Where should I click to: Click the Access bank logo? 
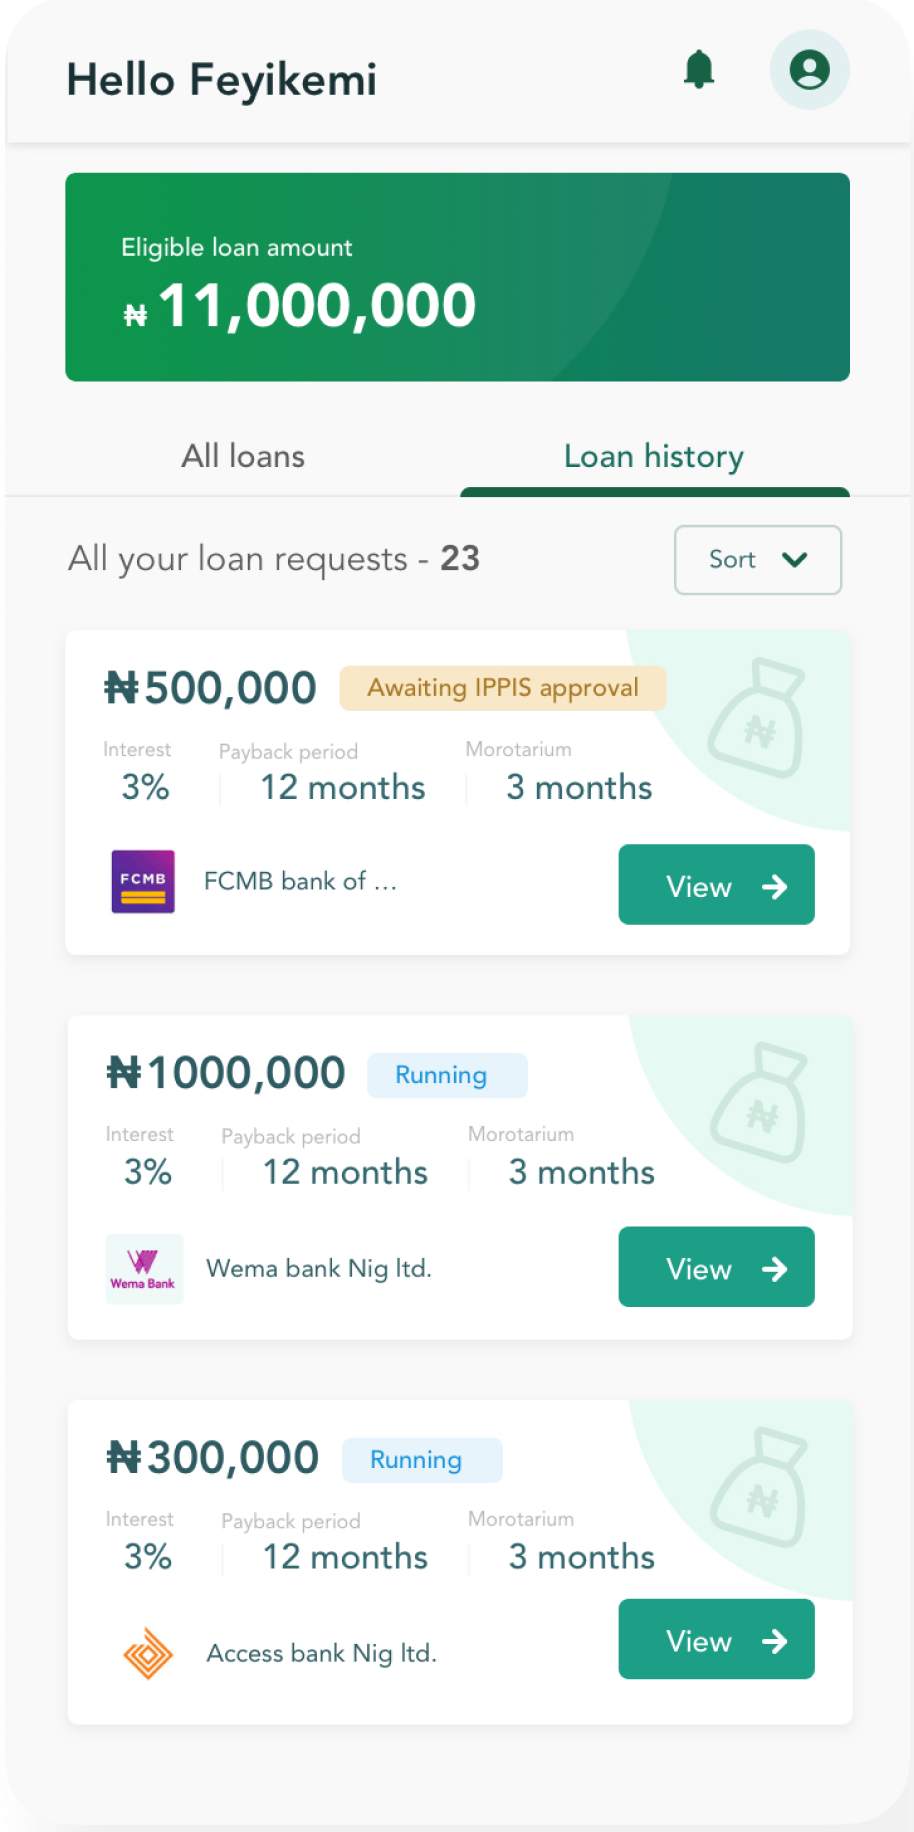(147, 1653)
